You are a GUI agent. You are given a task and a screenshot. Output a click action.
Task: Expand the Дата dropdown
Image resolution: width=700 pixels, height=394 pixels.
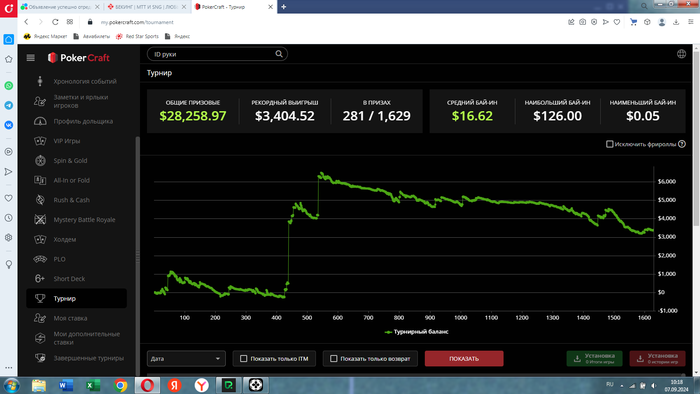tap(186, 358)
